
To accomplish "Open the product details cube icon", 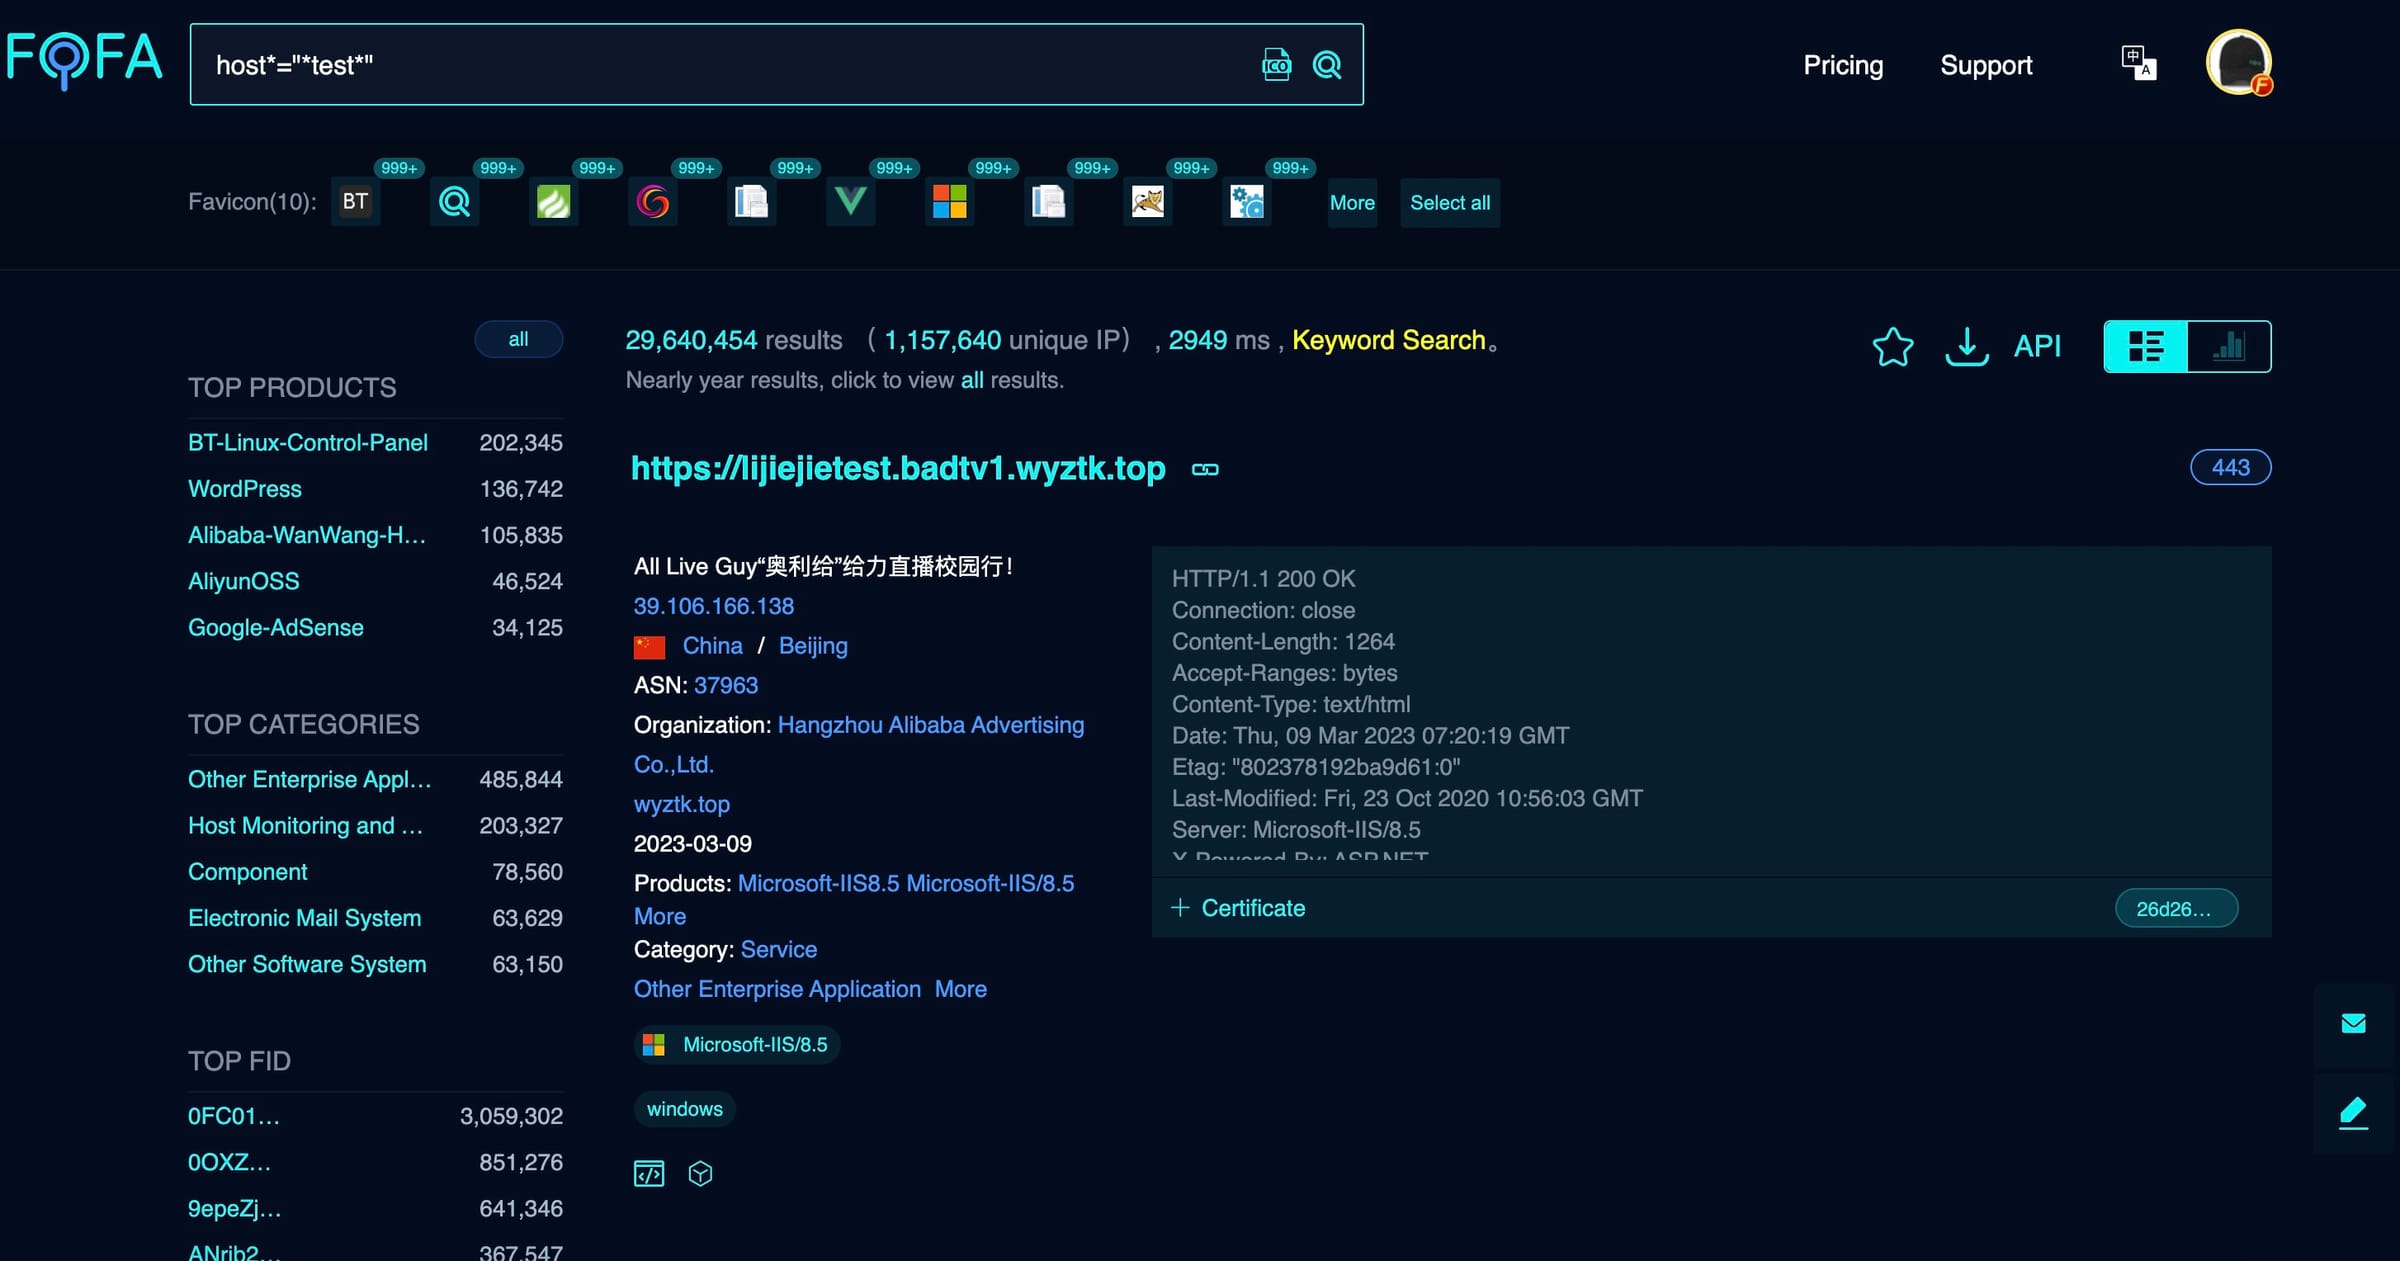I will 700,1173.
